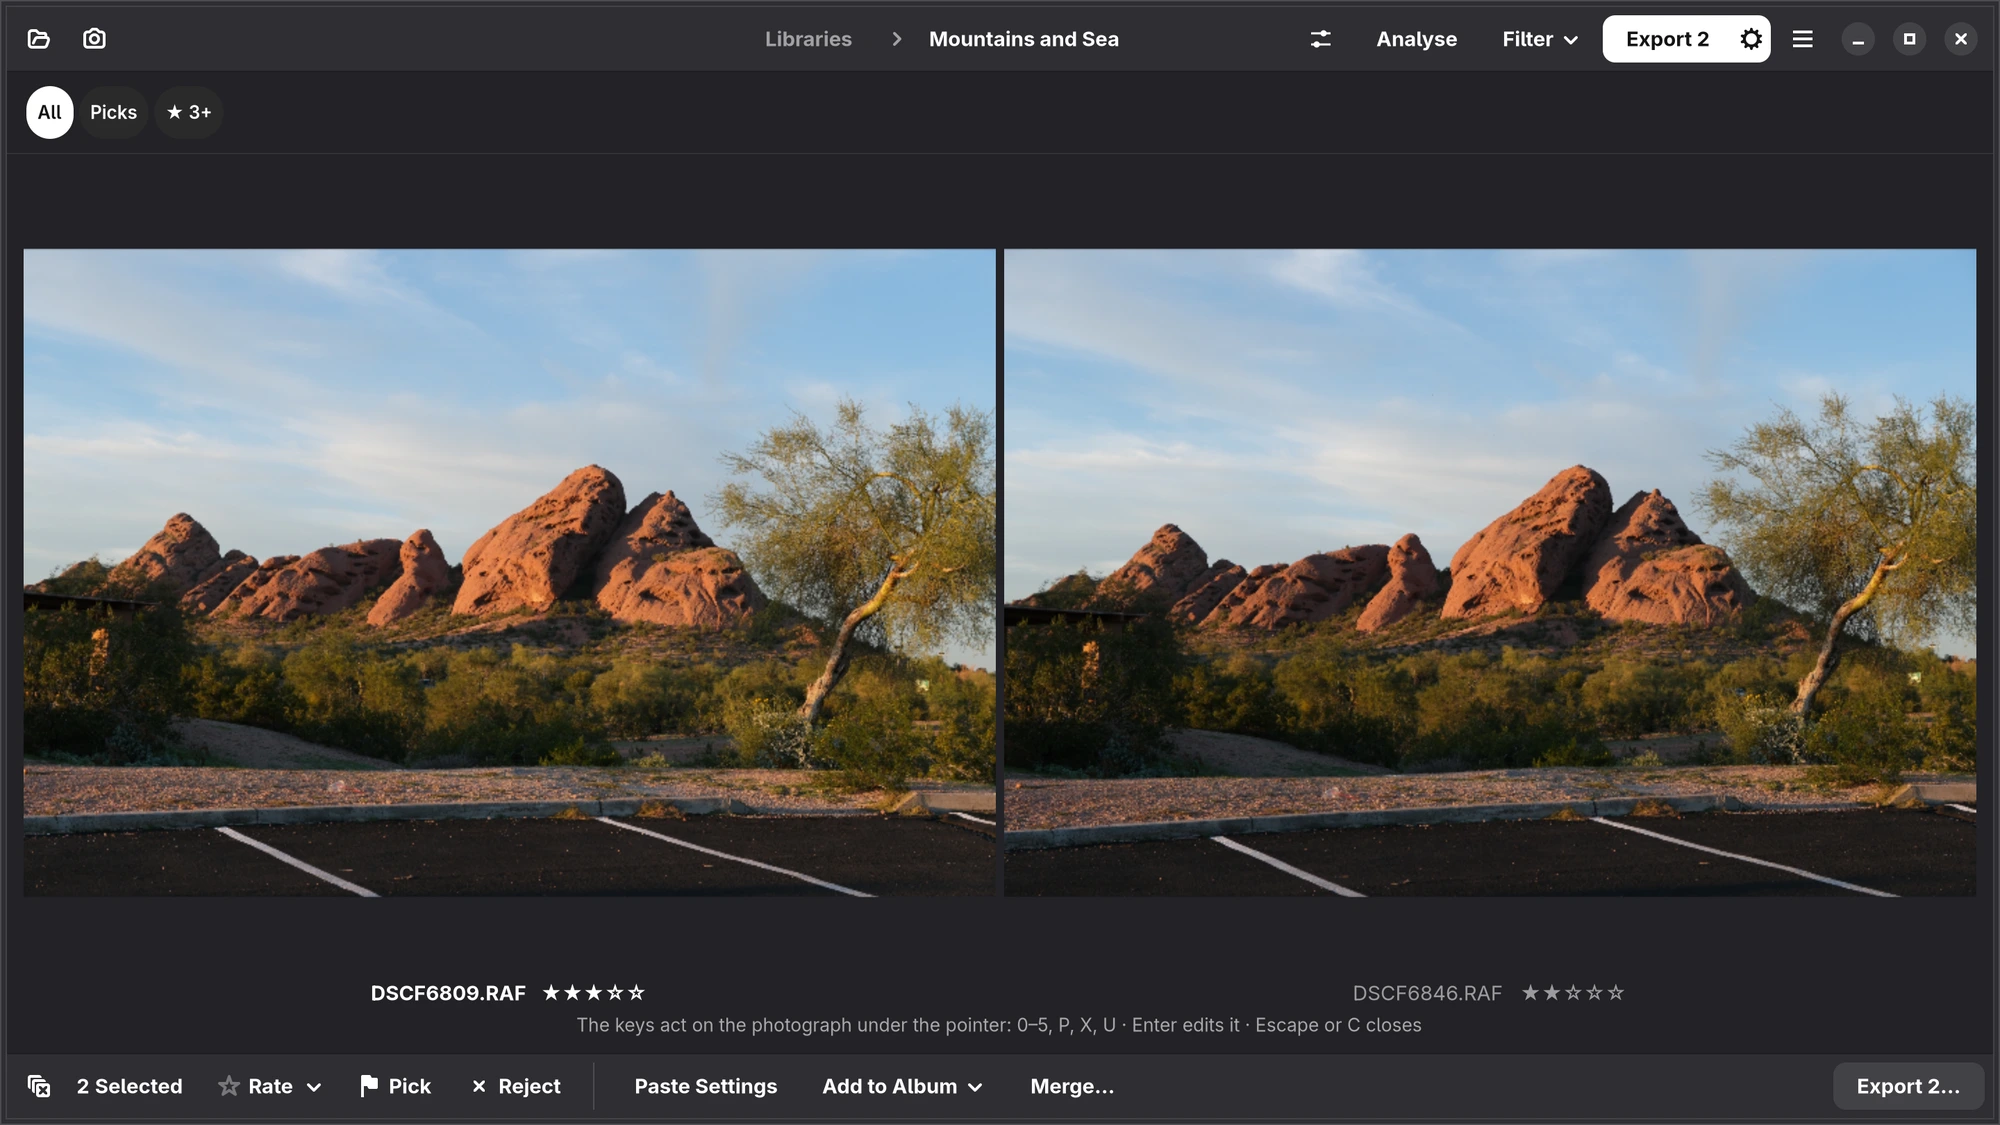
Task: Click the selection stack icon beside 2 Selected
Action: pos(39,1086)
